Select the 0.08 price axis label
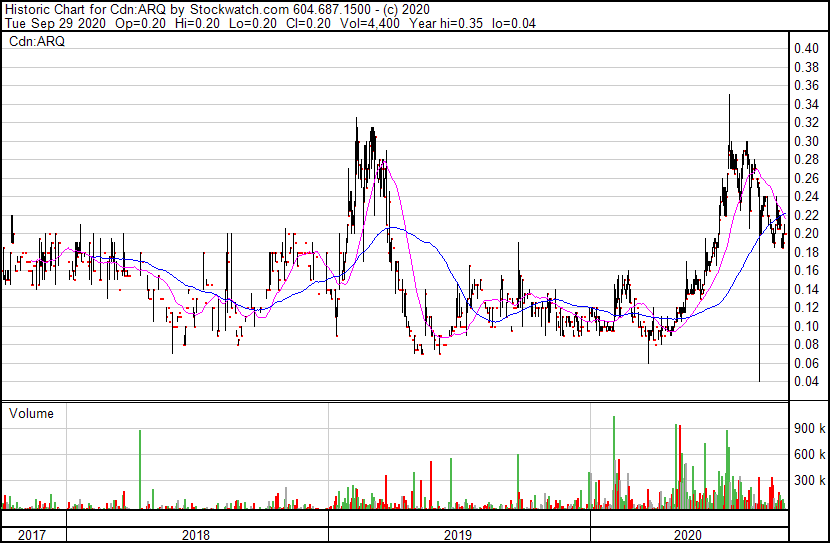Screen dimensions: 830x543 pyautogui.click(x=806, y=345)
